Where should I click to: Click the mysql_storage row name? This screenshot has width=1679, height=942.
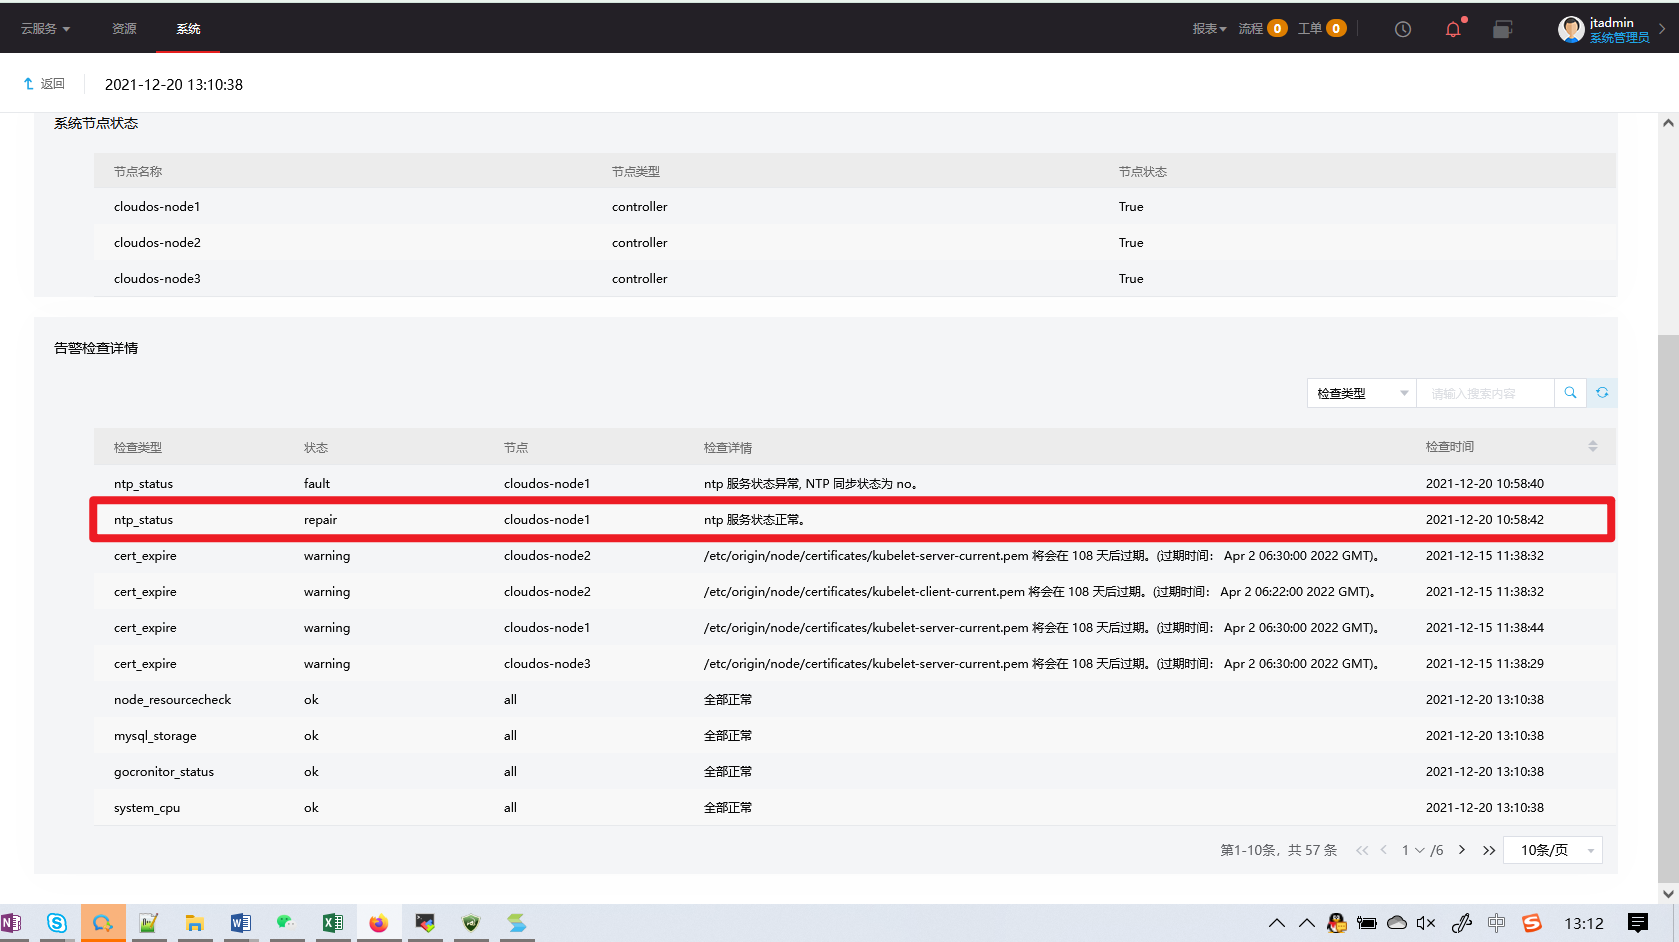(155, 736)
